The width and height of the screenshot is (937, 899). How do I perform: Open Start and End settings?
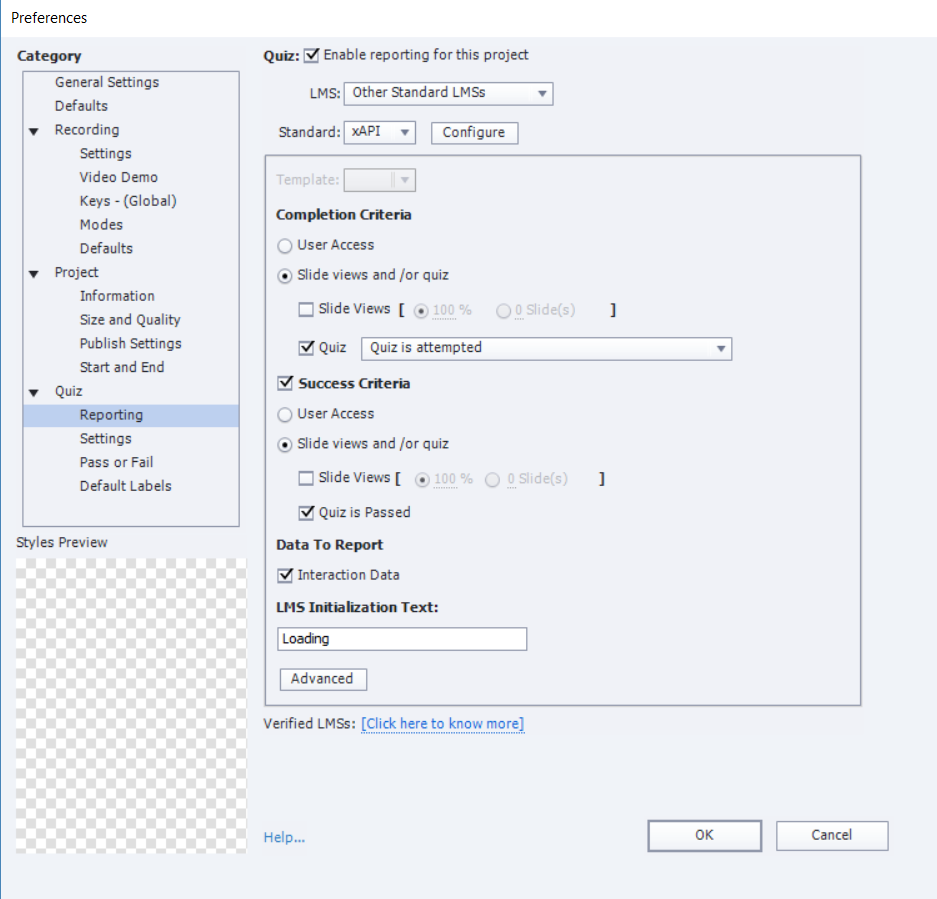pyautogui.click(x=122, y=368)
